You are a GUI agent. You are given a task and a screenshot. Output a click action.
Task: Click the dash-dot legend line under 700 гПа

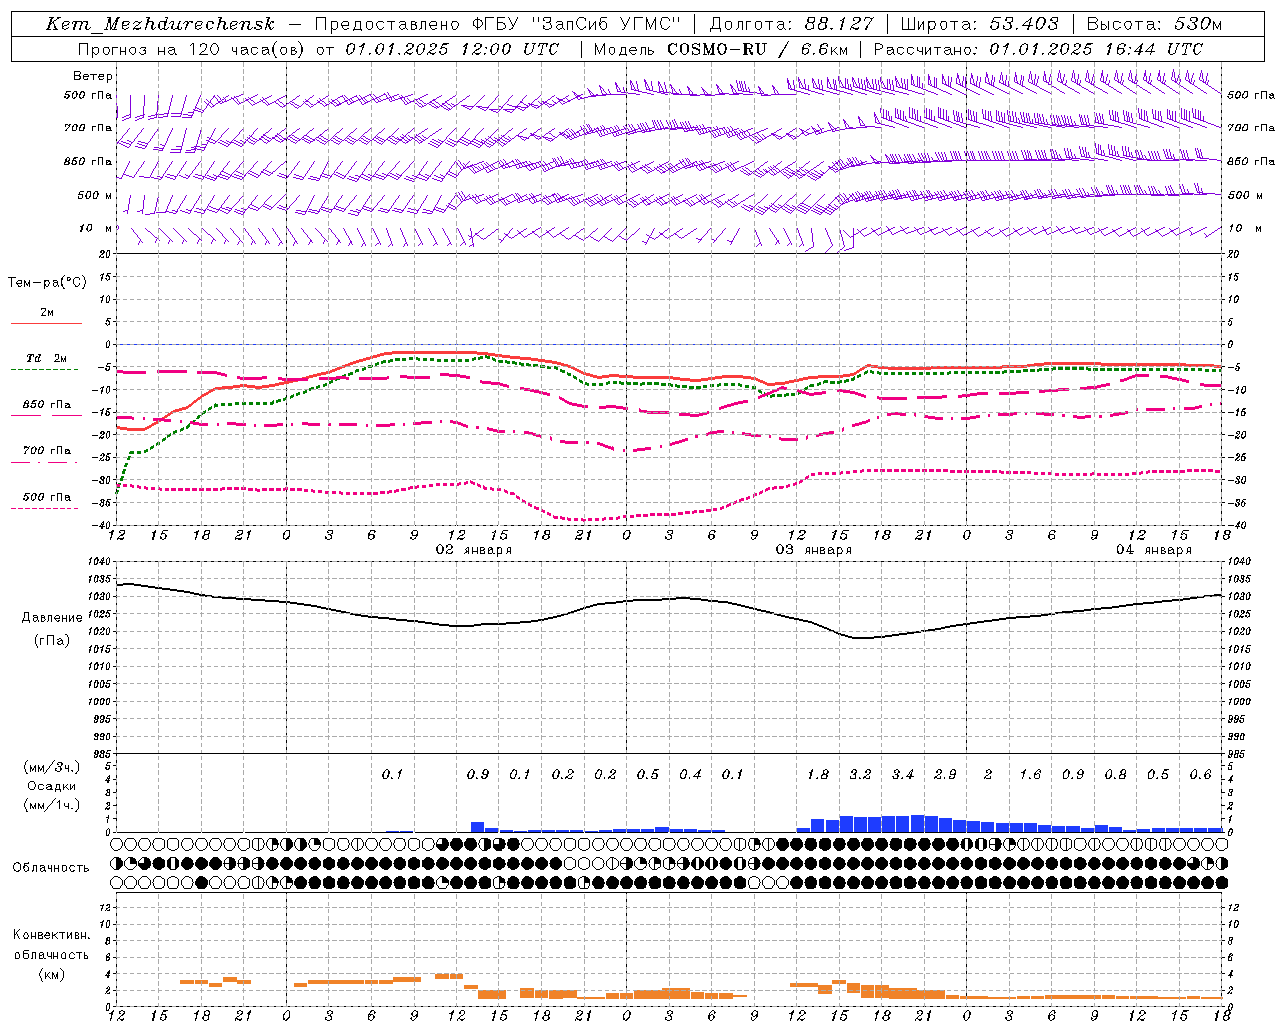tap(44, 462)
